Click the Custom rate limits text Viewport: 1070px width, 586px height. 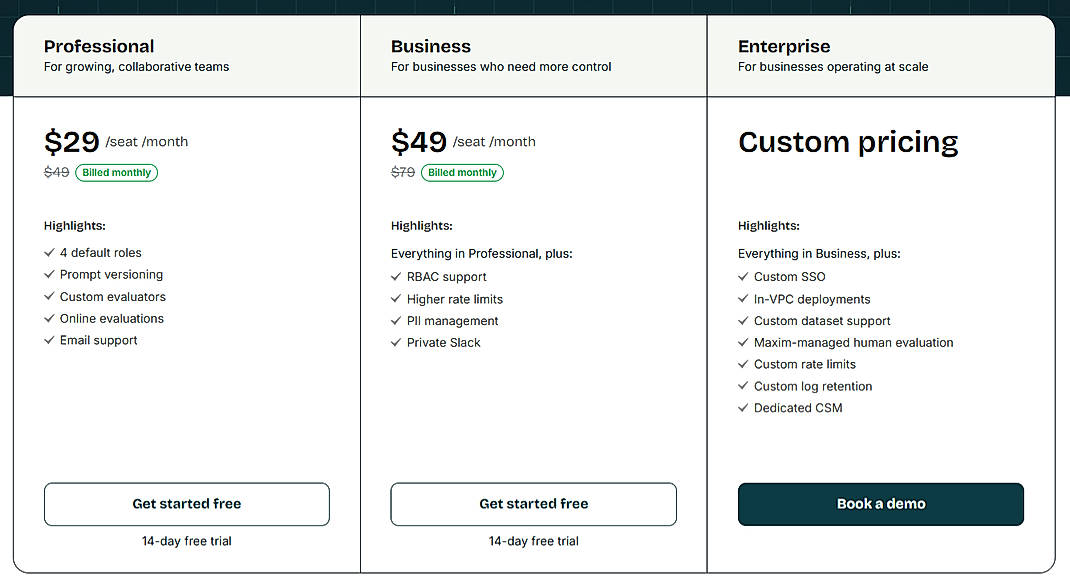tap(805, 365)
